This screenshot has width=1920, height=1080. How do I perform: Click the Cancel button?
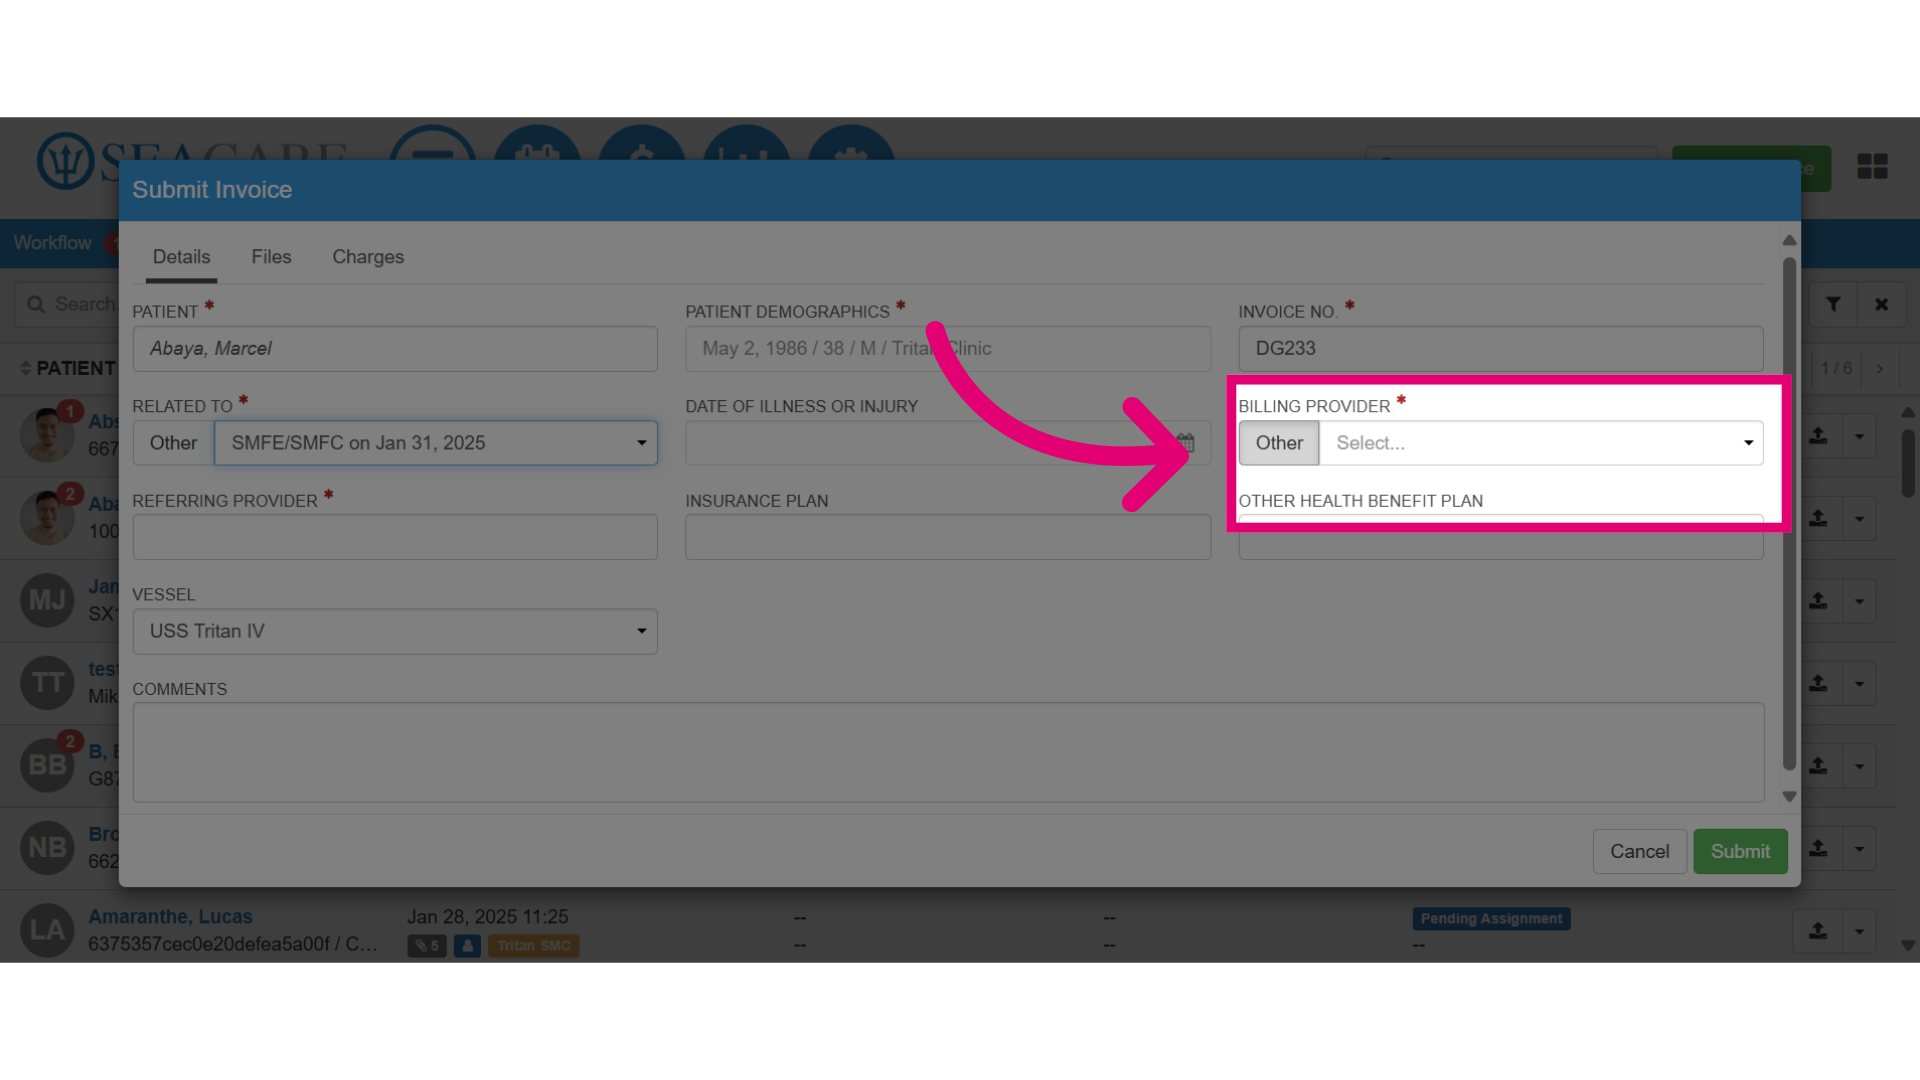(x=1639, y=851)
